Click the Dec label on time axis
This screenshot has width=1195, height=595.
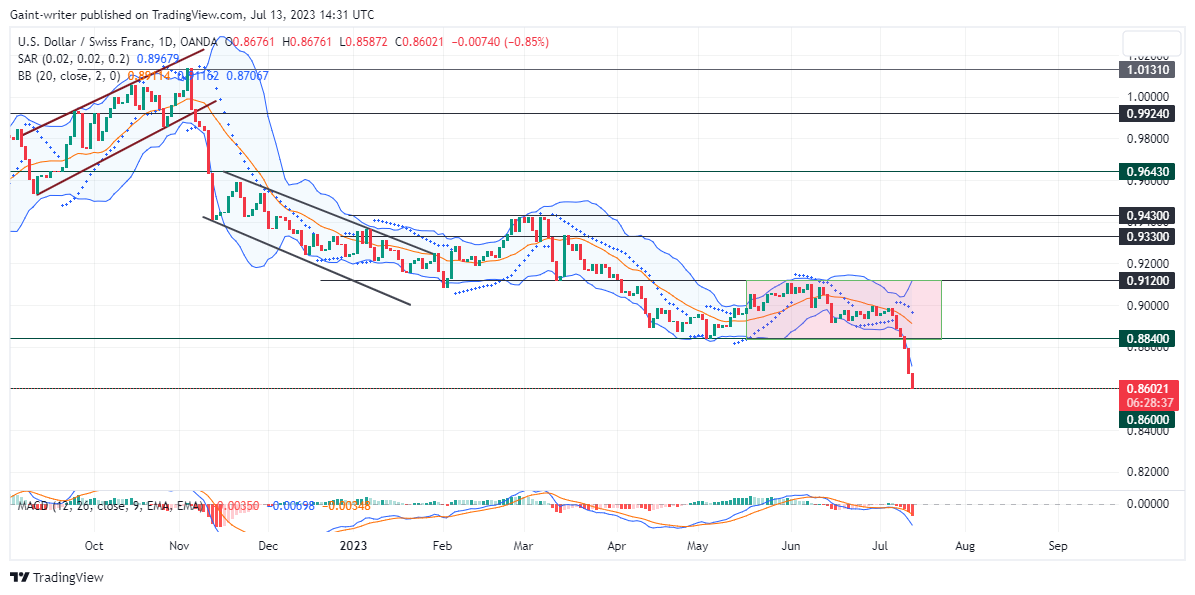click(268, 546)
